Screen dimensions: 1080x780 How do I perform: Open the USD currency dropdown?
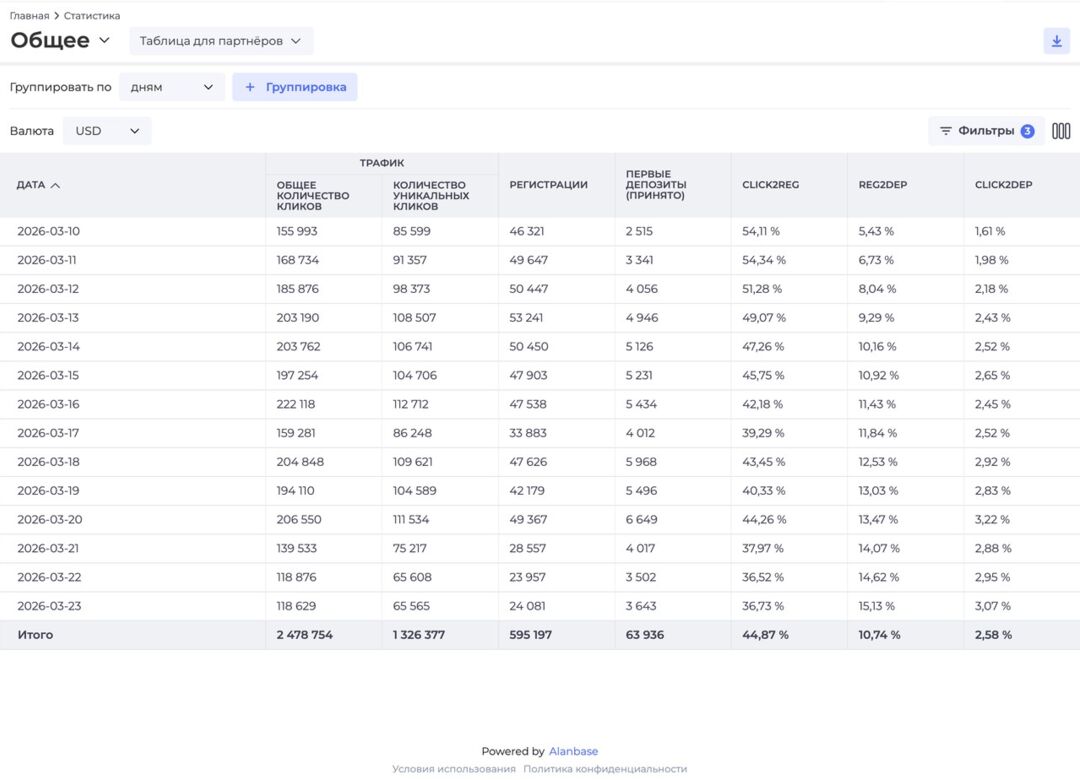[x=107, y=131]
